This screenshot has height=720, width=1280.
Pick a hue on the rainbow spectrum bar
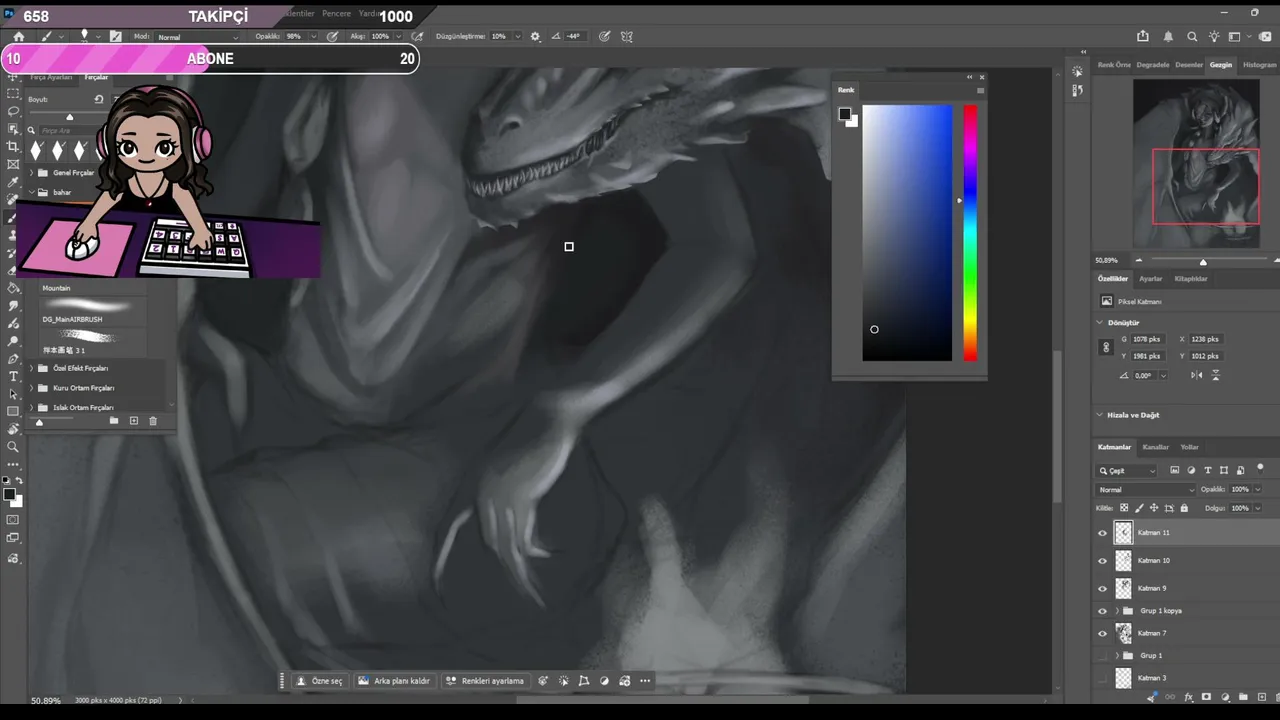[x=970, y=232]
